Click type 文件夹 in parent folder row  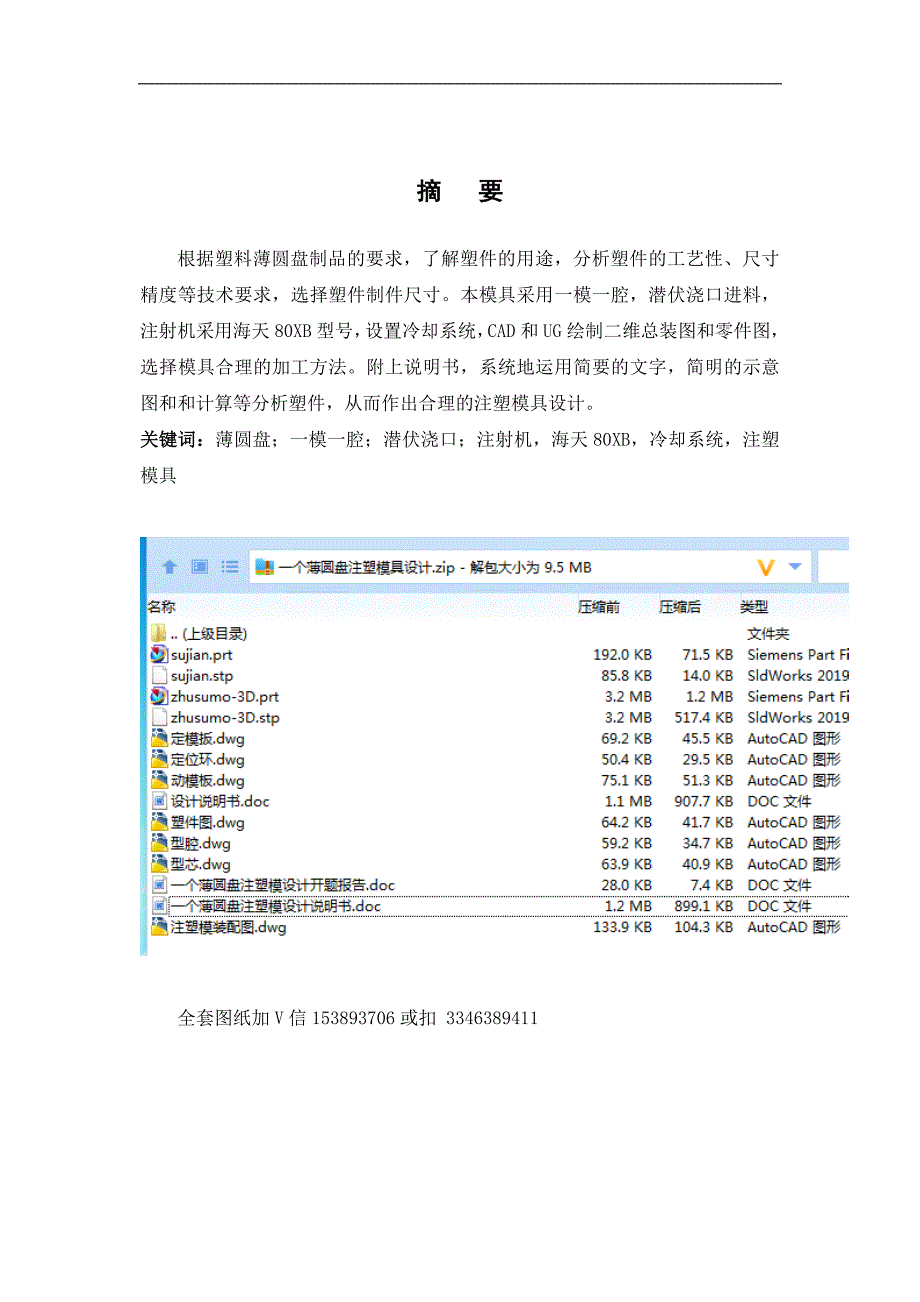pyautogui.click(x=768, y=634)
